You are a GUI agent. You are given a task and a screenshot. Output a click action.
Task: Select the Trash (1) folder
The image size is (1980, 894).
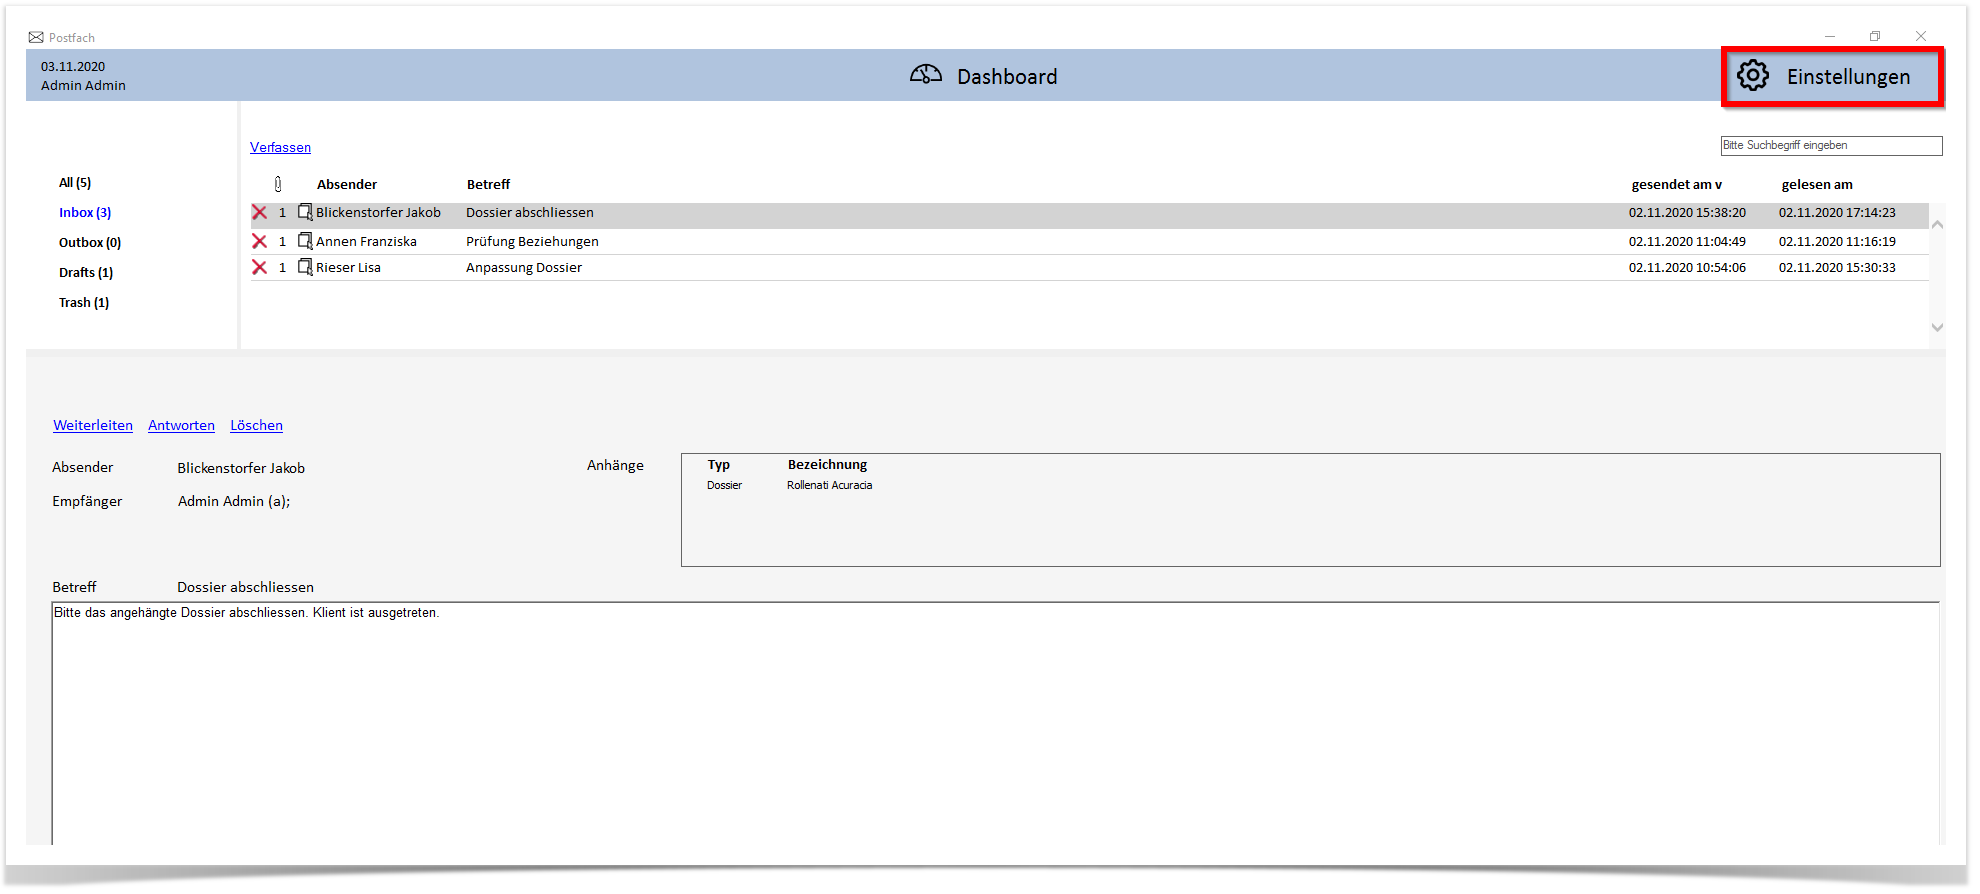84,303
